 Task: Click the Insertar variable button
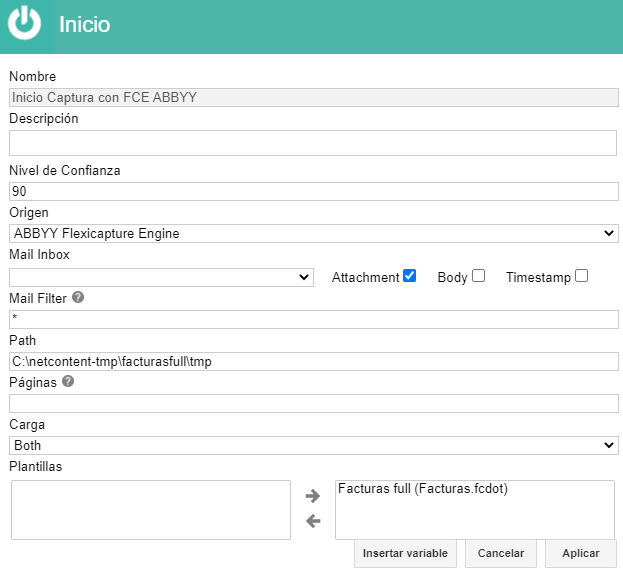pos(405,553)
